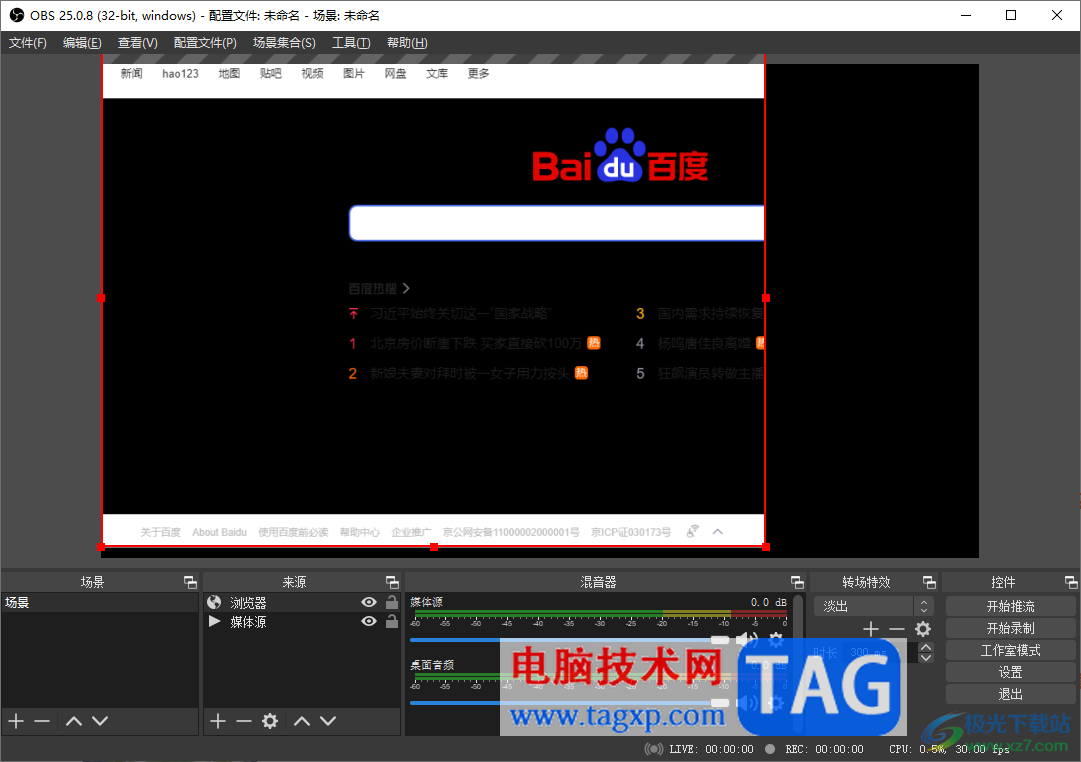Lock the 媒体源 source with its padlock
Viewport: 1081px width, 762px height.
coord(392,621)
